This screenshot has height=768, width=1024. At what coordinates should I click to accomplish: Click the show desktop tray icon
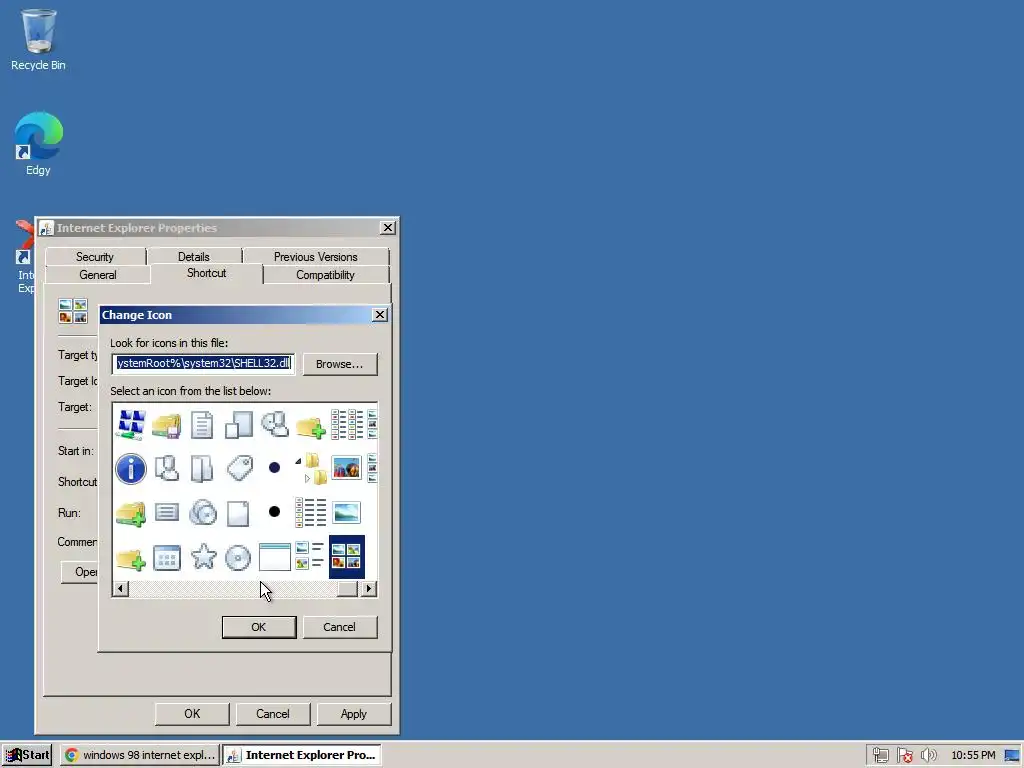point(1012,755)
